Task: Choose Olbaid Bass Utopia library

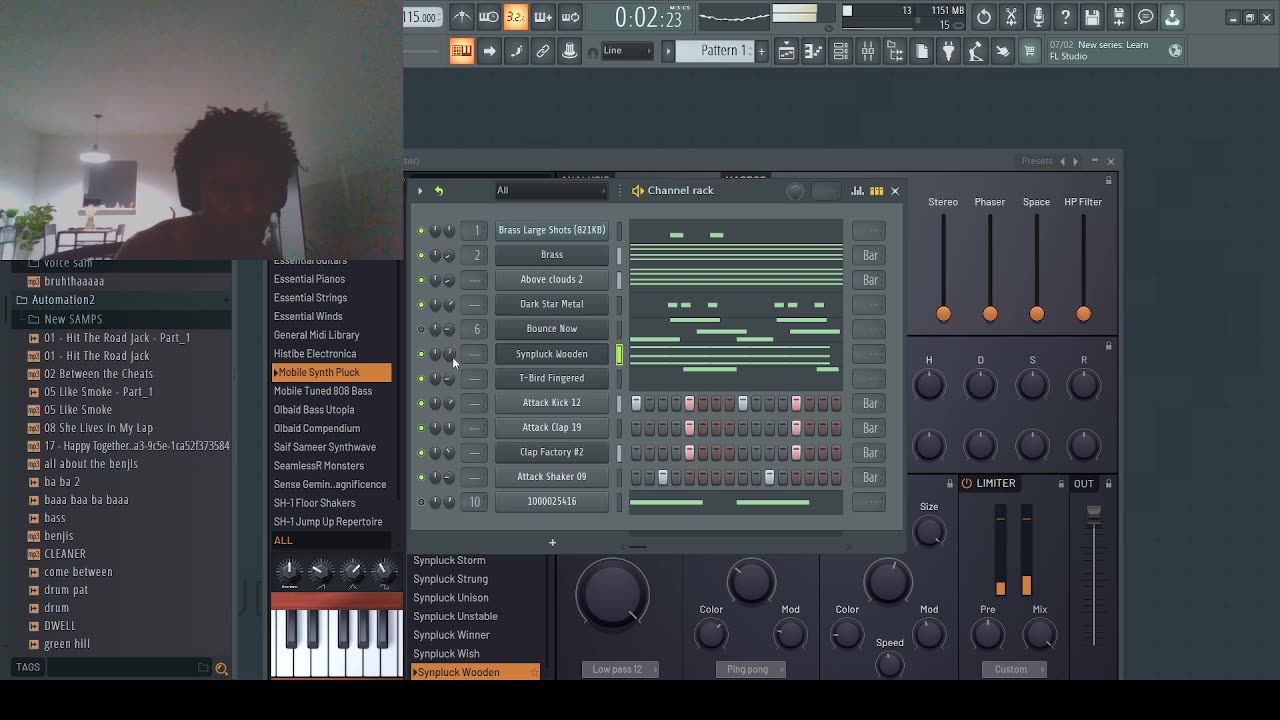Action: click(314, 410)
